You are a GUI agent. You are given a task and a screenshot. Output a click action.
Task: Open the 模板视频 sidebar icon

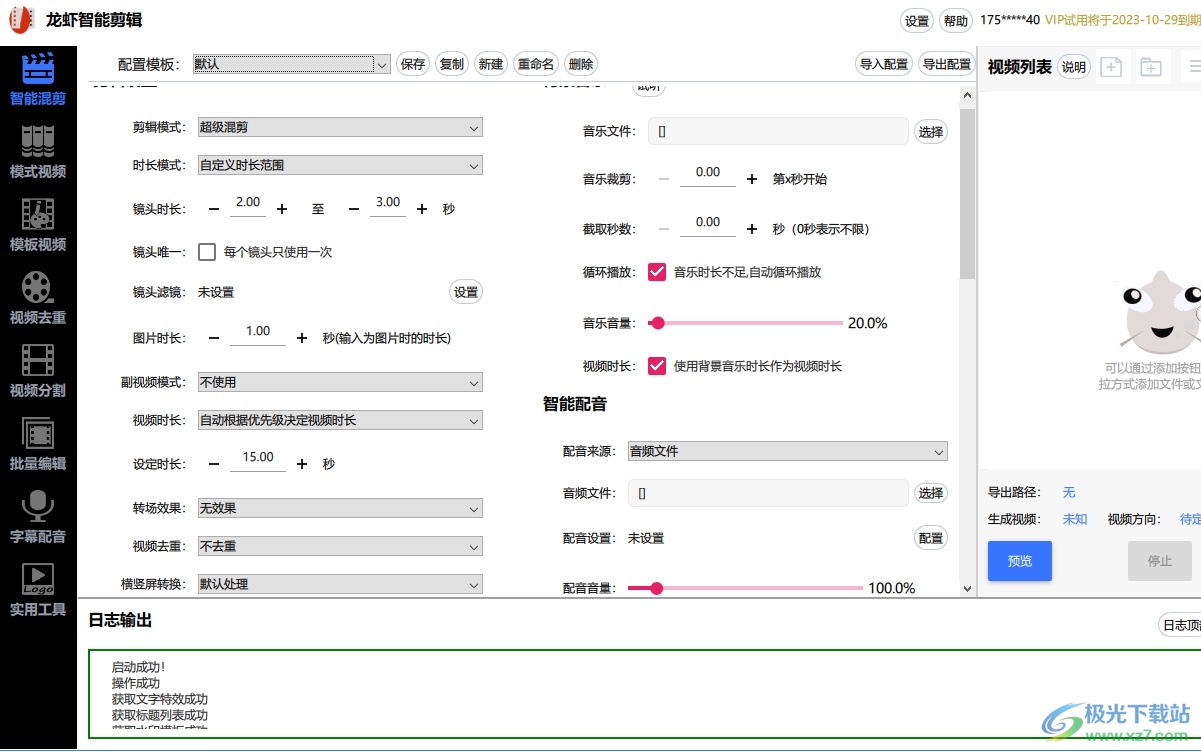[38, 215]
